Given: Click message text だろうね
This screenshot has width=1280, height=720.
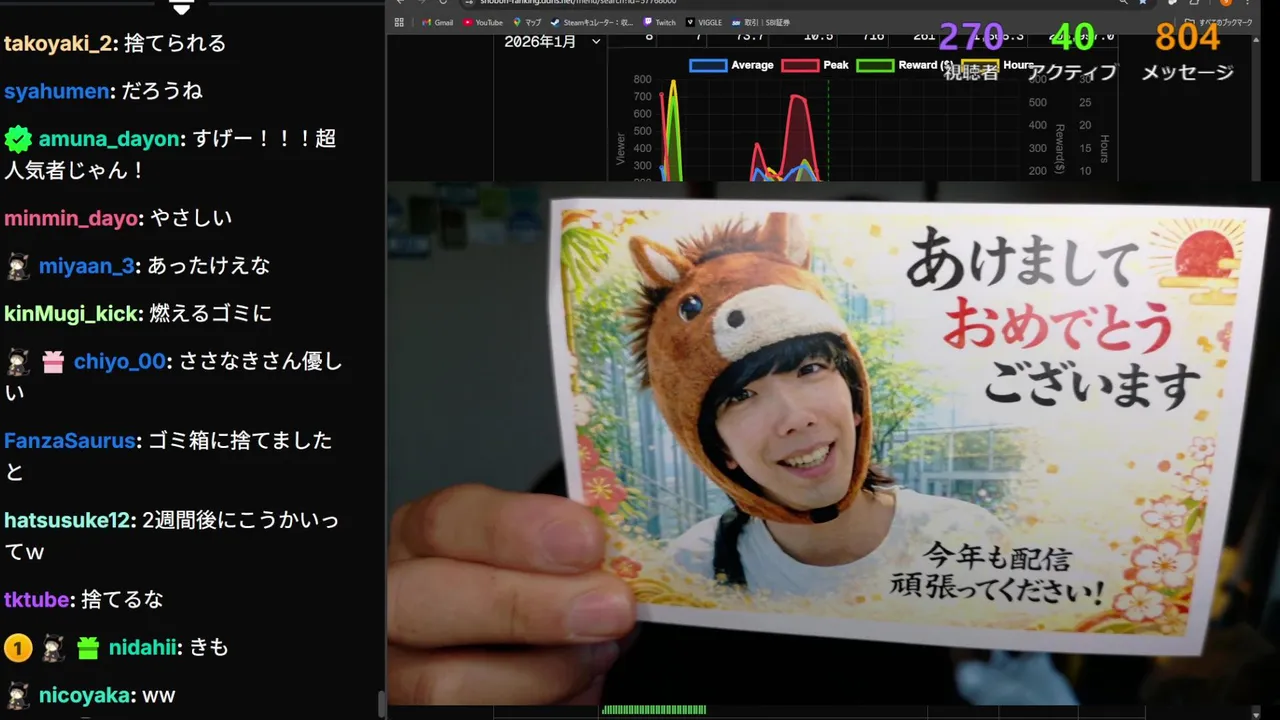Looking at the screenshot, I should 161,91.
